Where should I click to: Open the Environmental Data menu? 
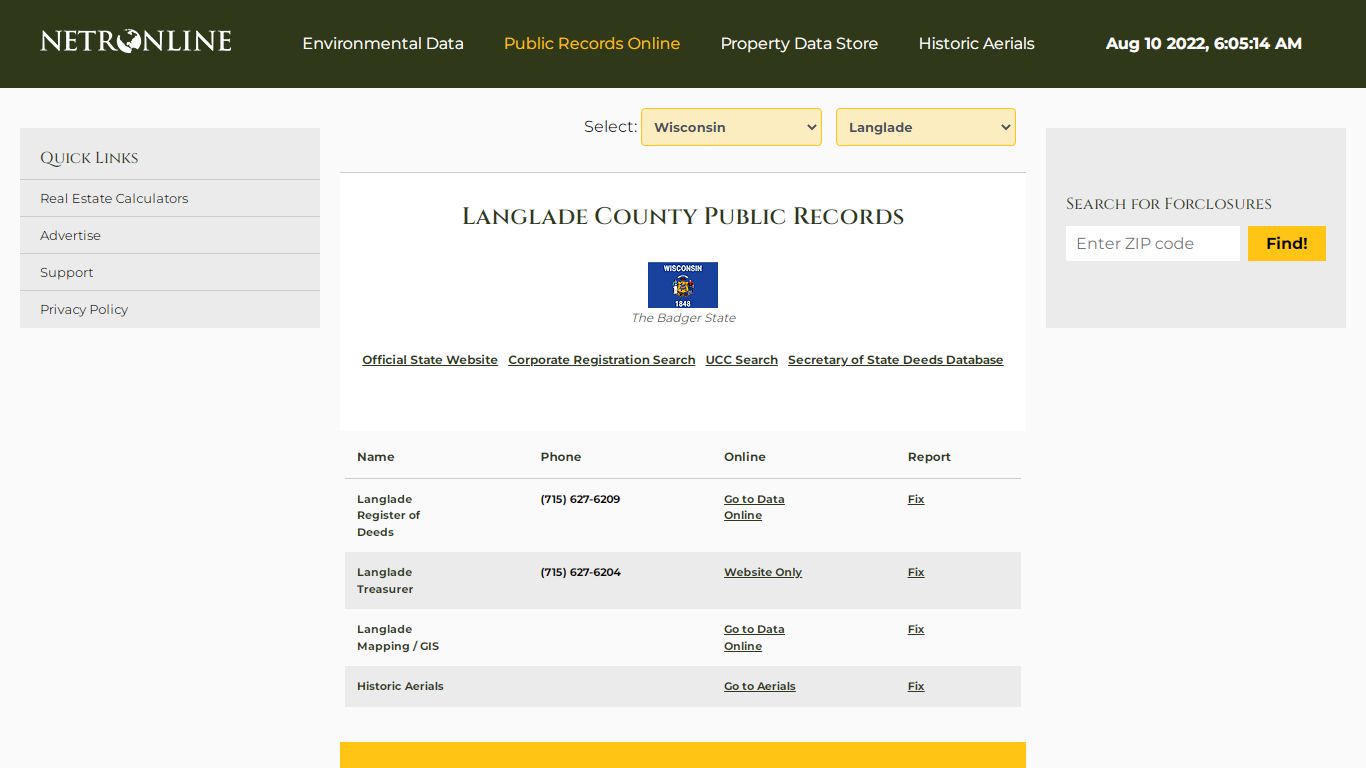[x=383, y=43]
